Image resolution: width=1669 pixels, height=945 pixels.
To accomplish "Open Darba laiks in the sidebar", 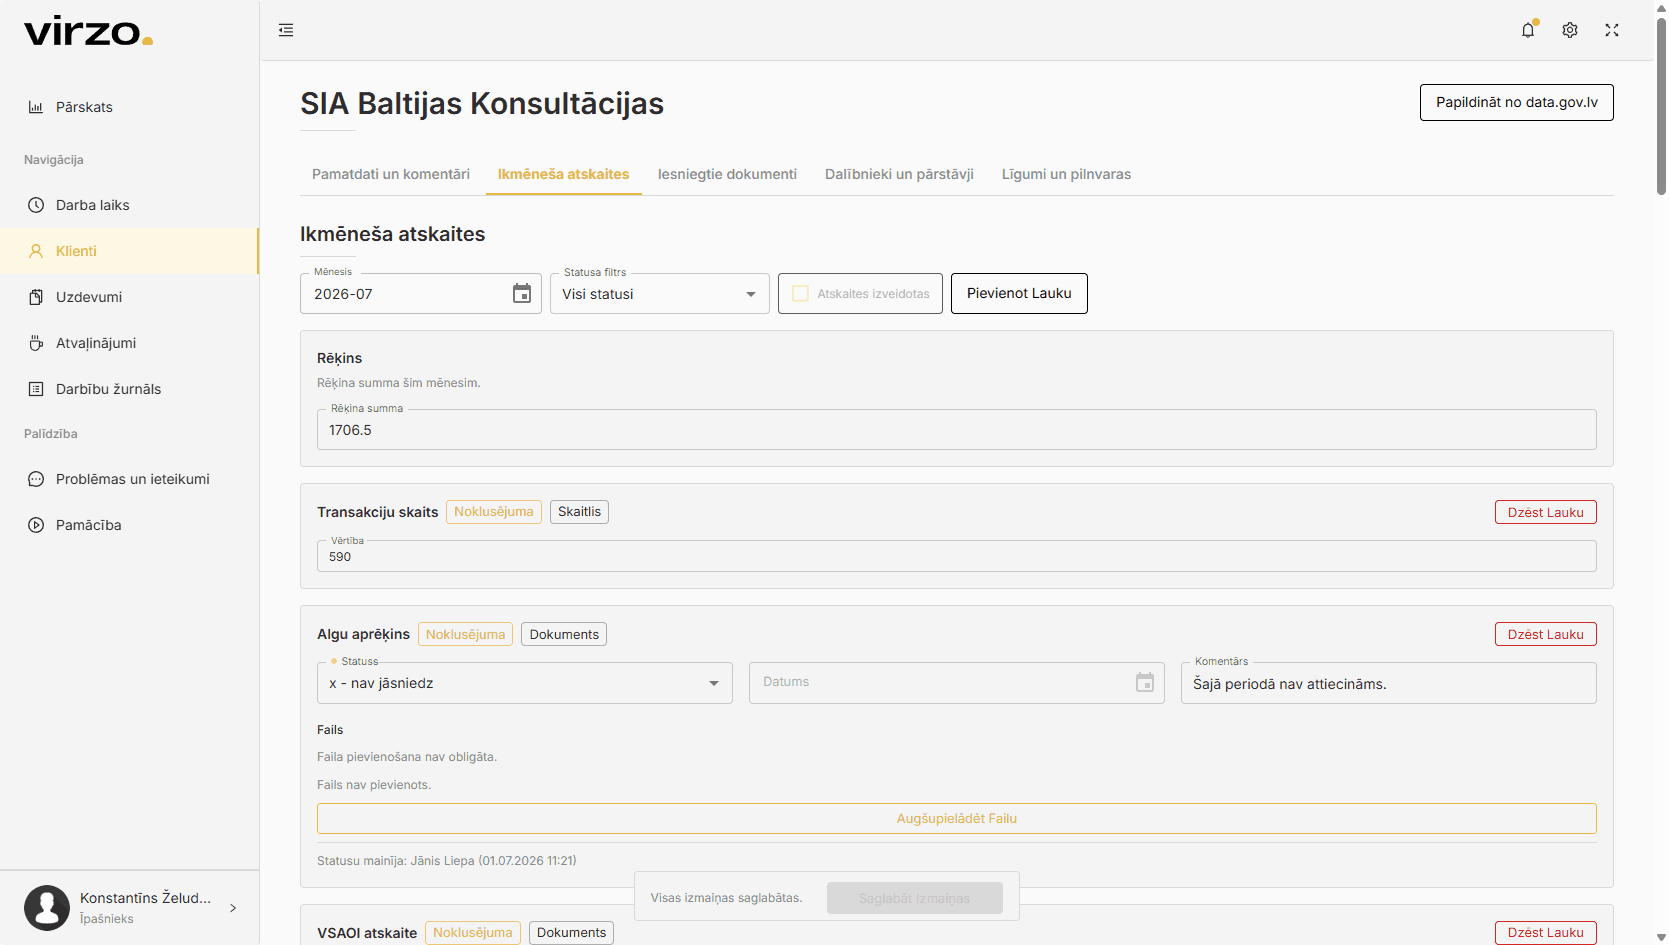I will (130, 205).
